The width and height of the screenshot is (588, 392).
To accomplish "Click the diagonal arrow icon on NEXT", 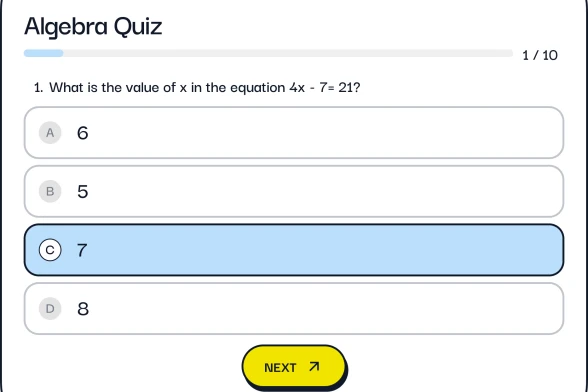I will click(x=314, y=366).
